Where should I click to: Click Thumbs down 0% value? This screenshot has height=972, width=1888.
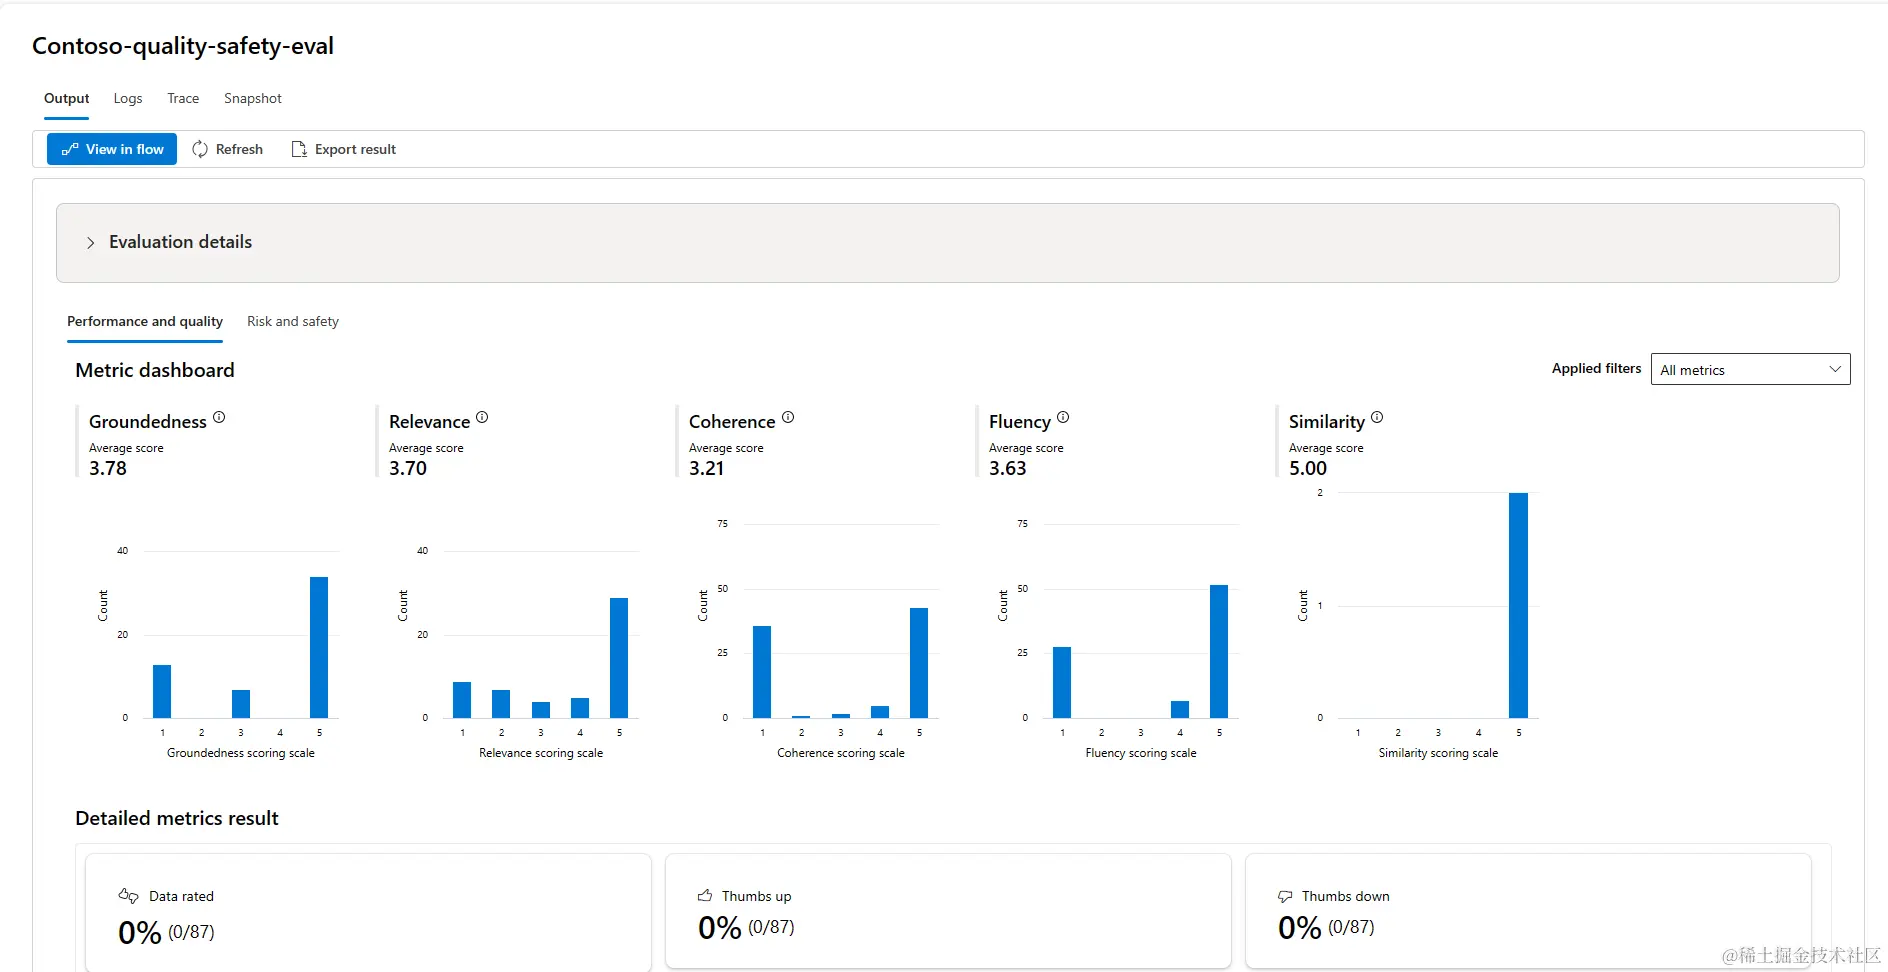click(x=1300, y=927)
